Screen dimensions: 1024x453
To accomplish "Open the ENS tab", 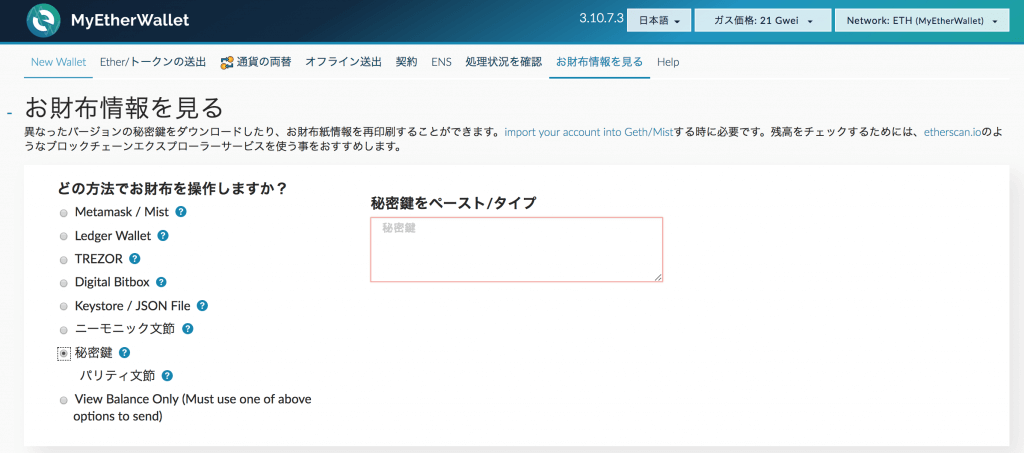I will click(x=441, y=62).
